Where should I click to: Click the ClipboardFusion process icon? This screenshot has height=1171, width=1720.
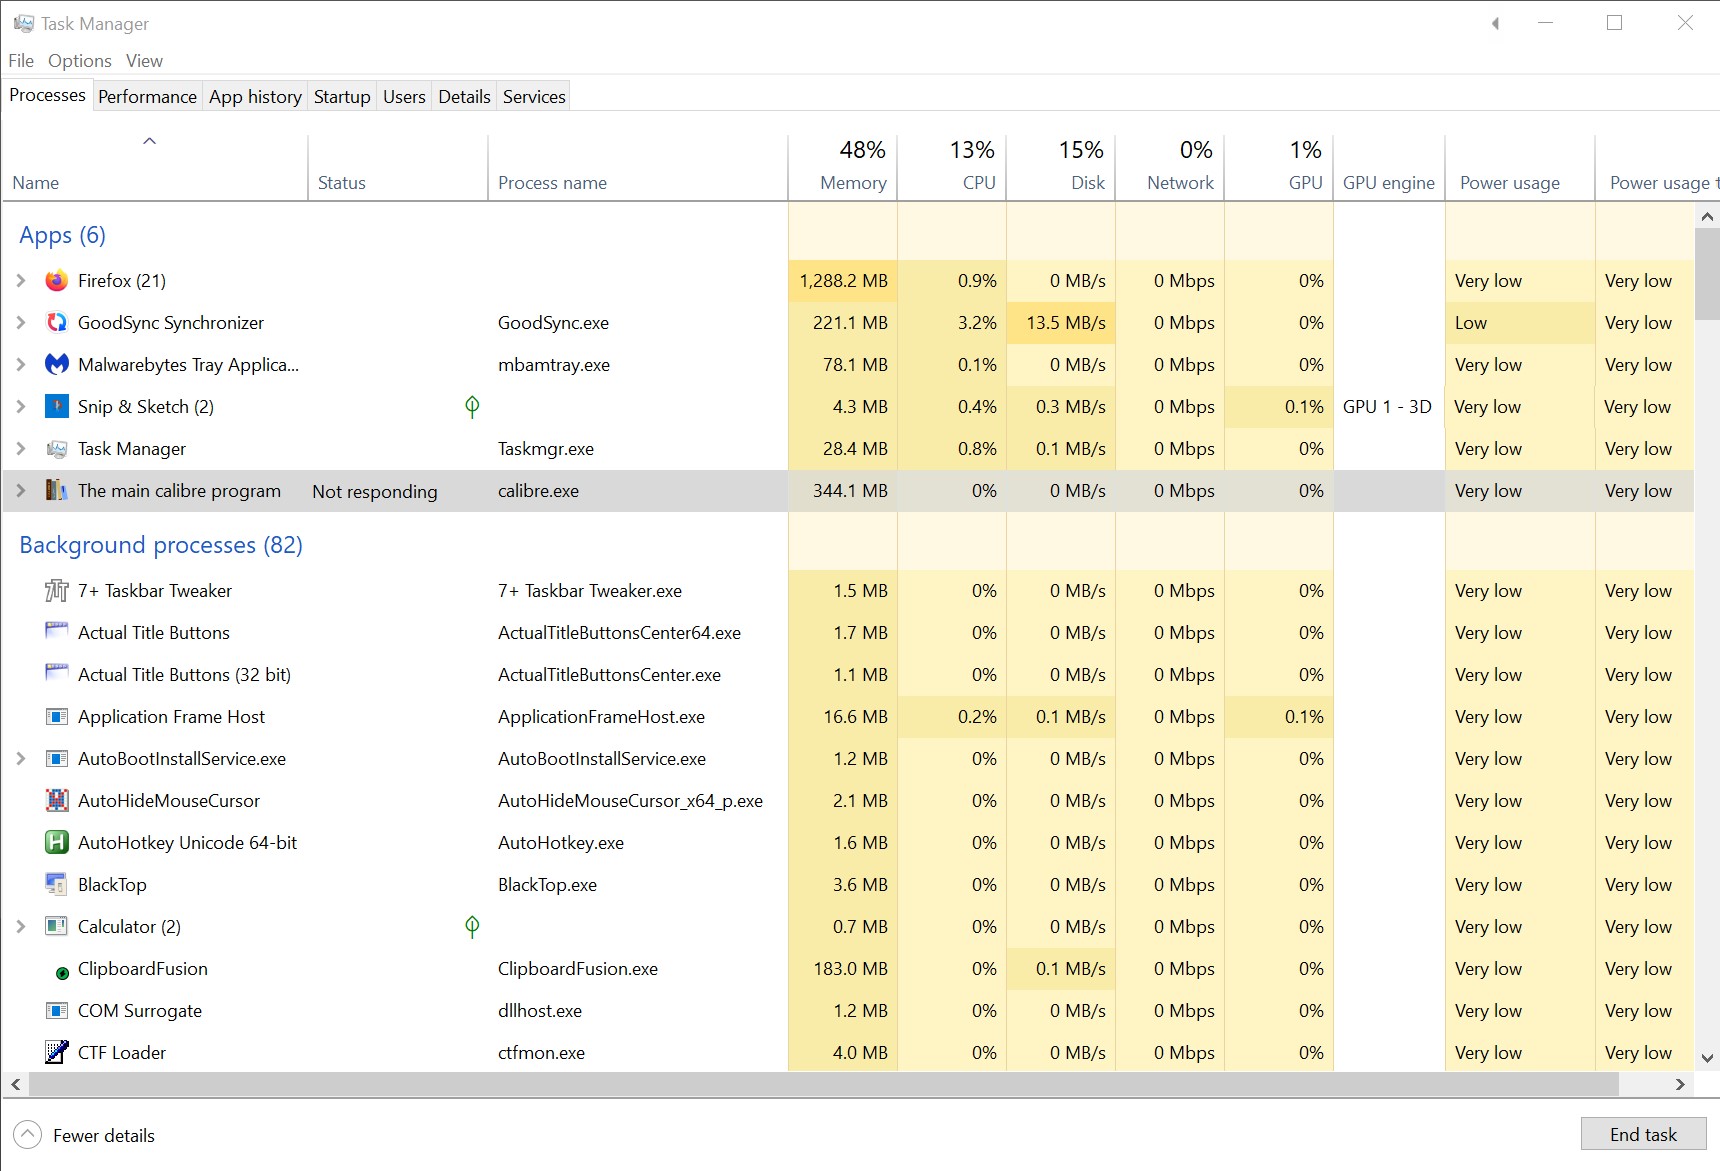[62, 973]
